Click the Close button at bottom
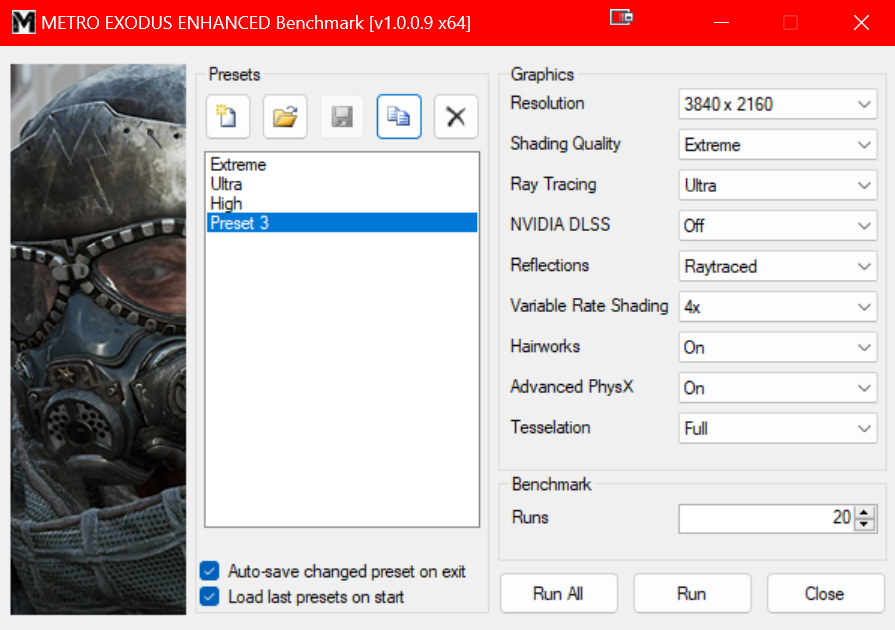Screen dimensions: 895x630 pyautogui.click(x=825, y=593)
